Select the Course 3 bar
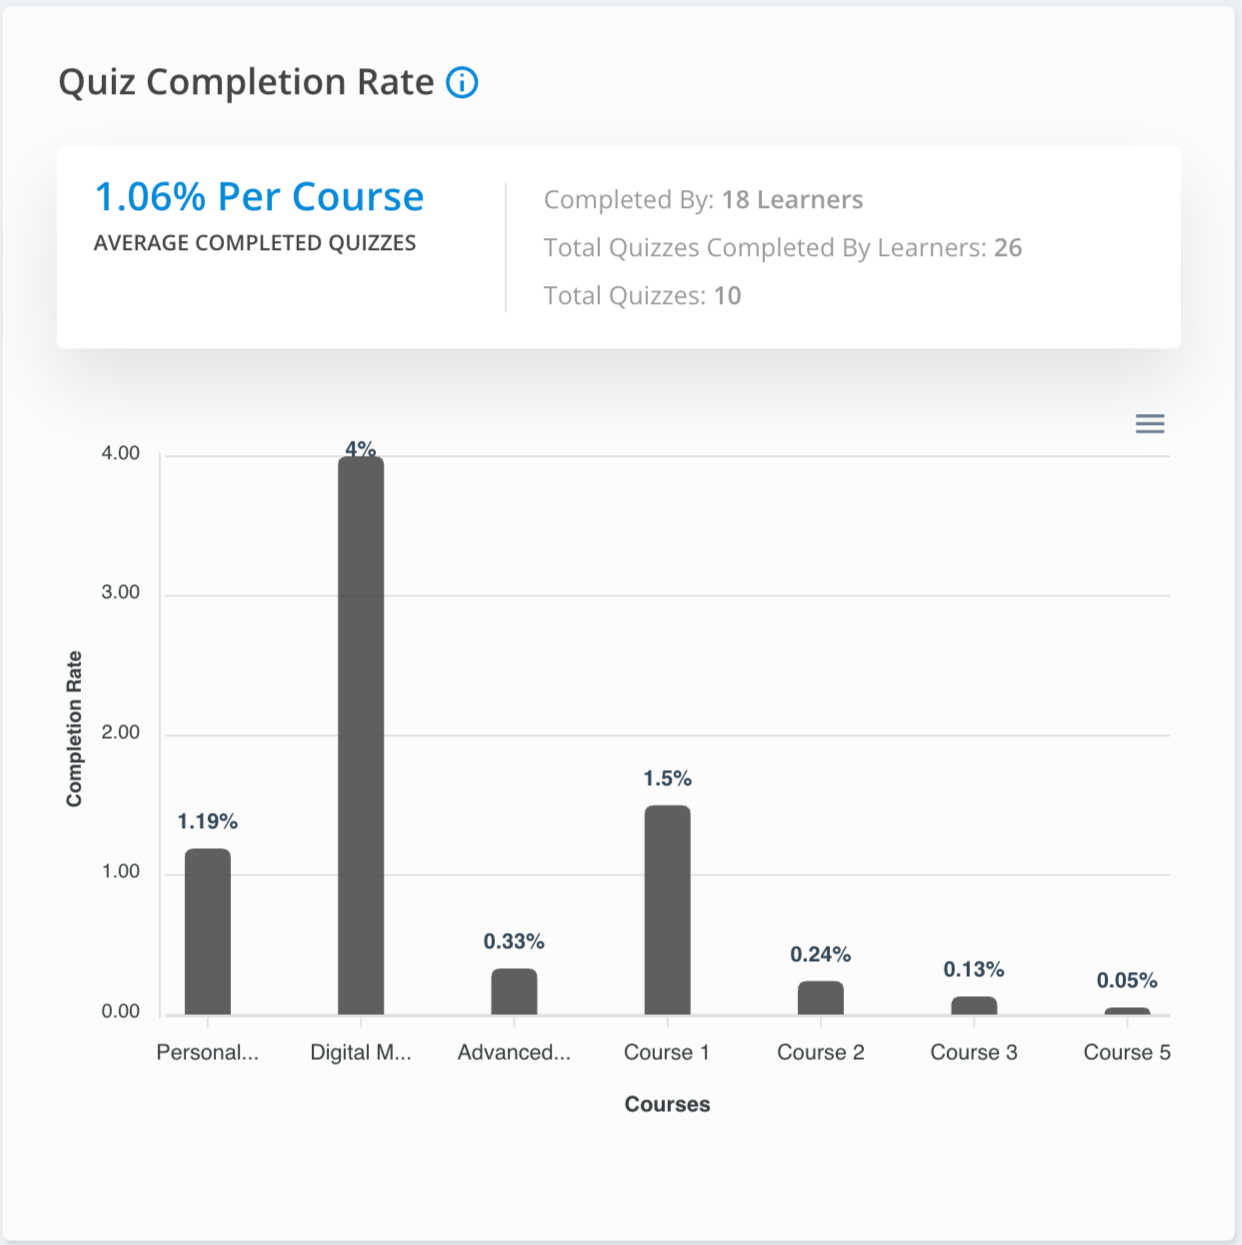This screenshot has width=1242, height=1245. pyautogui.click(x=974, y=1005)
